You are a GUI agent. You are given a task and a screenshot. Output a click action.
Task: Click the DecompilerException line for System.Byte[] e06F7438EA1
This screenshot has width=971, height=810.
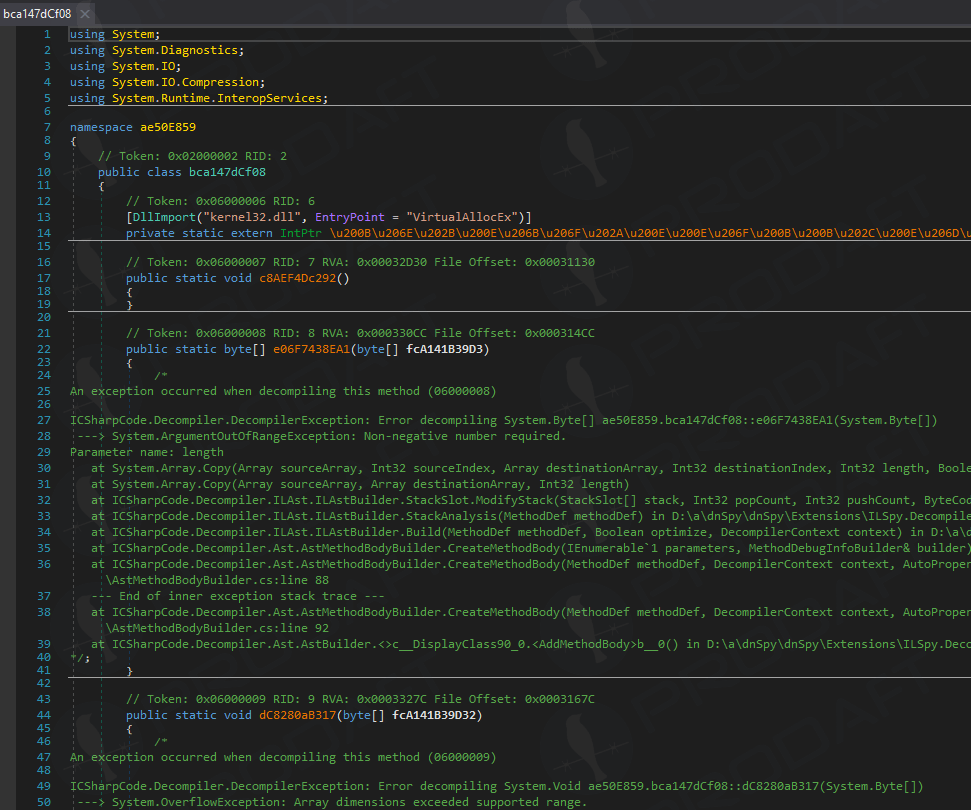click(x=503, y=420)
